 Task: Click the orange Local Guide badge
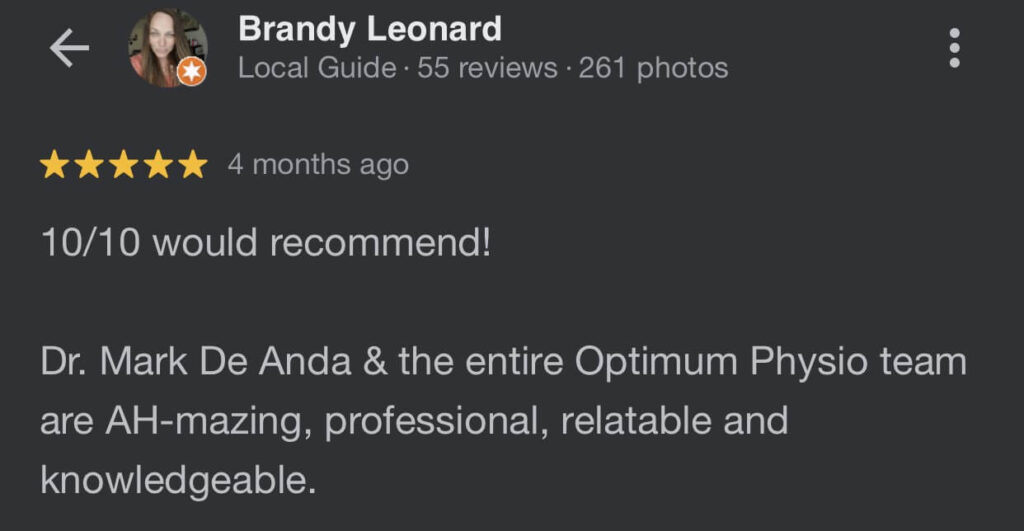pyautogui.click(x=191, y=71)
